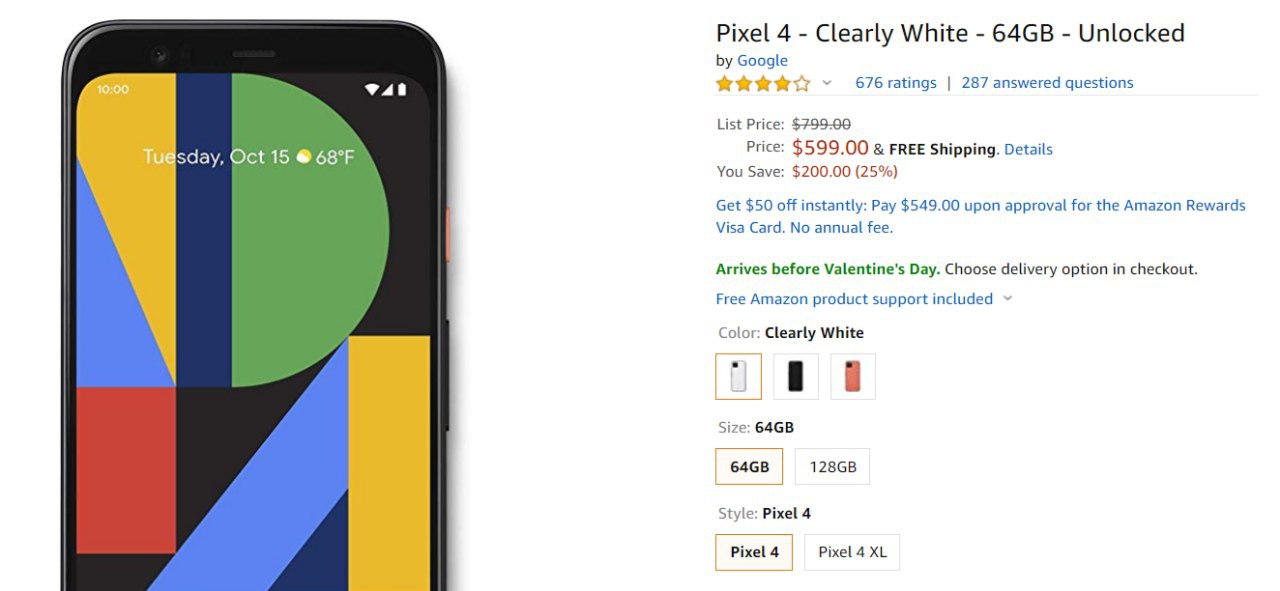This screenshot has height=591, width=1280.
Task: Click the phone's front camera icon
Action: pos(159,55)
